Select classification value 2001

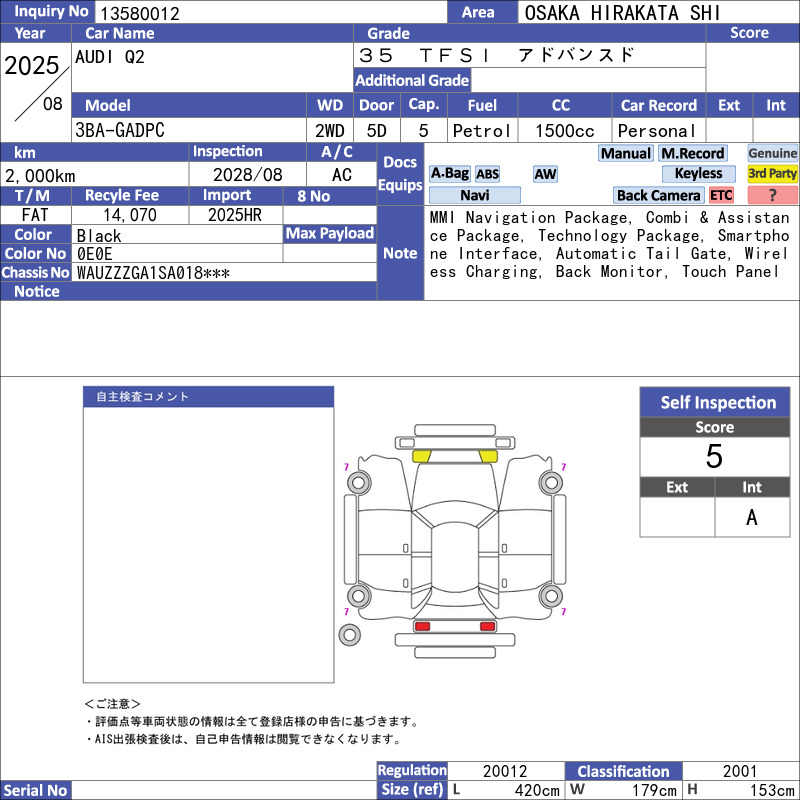click(740, 770)
